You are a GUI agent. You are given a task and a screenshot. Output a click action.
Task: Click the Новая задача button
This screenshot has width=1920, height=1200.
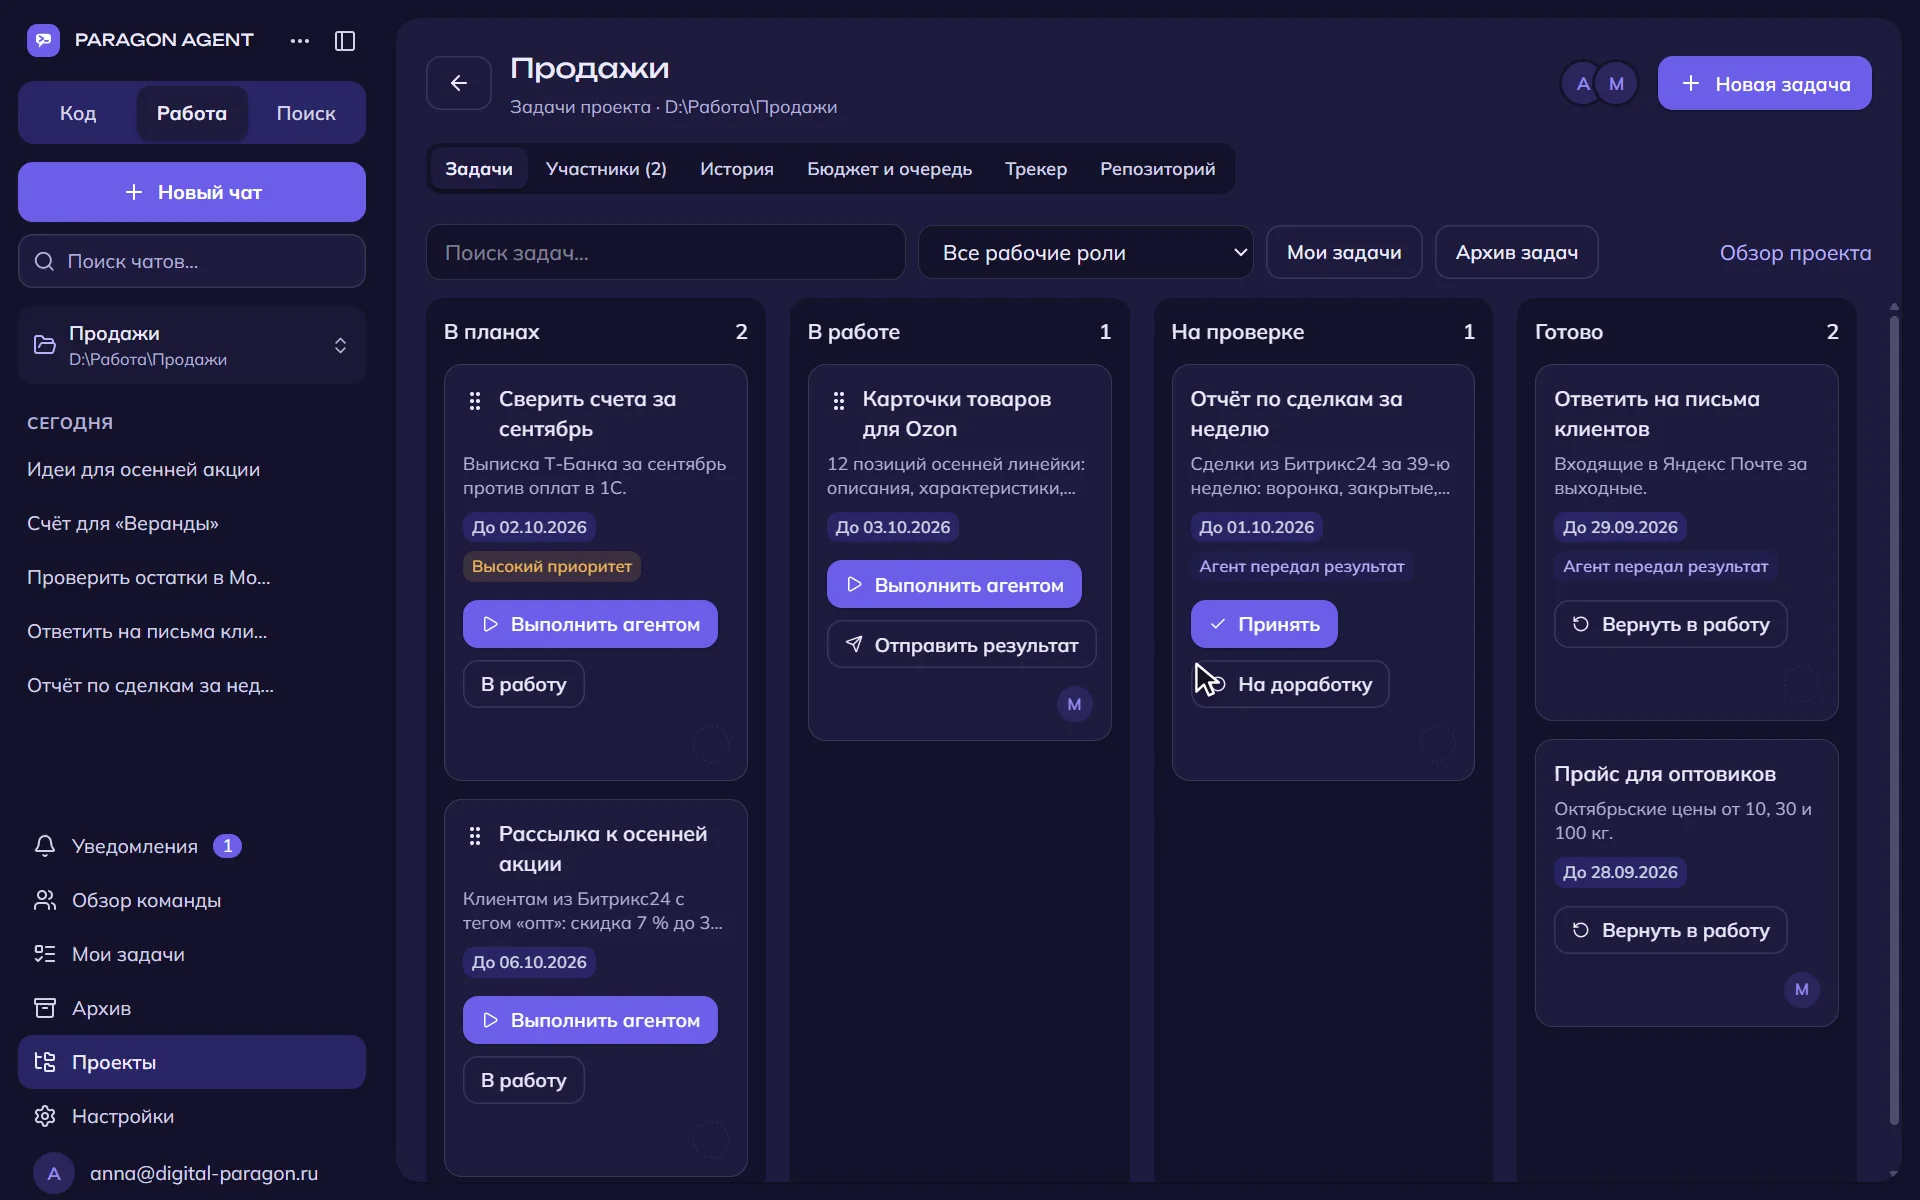pos(1764,83)
